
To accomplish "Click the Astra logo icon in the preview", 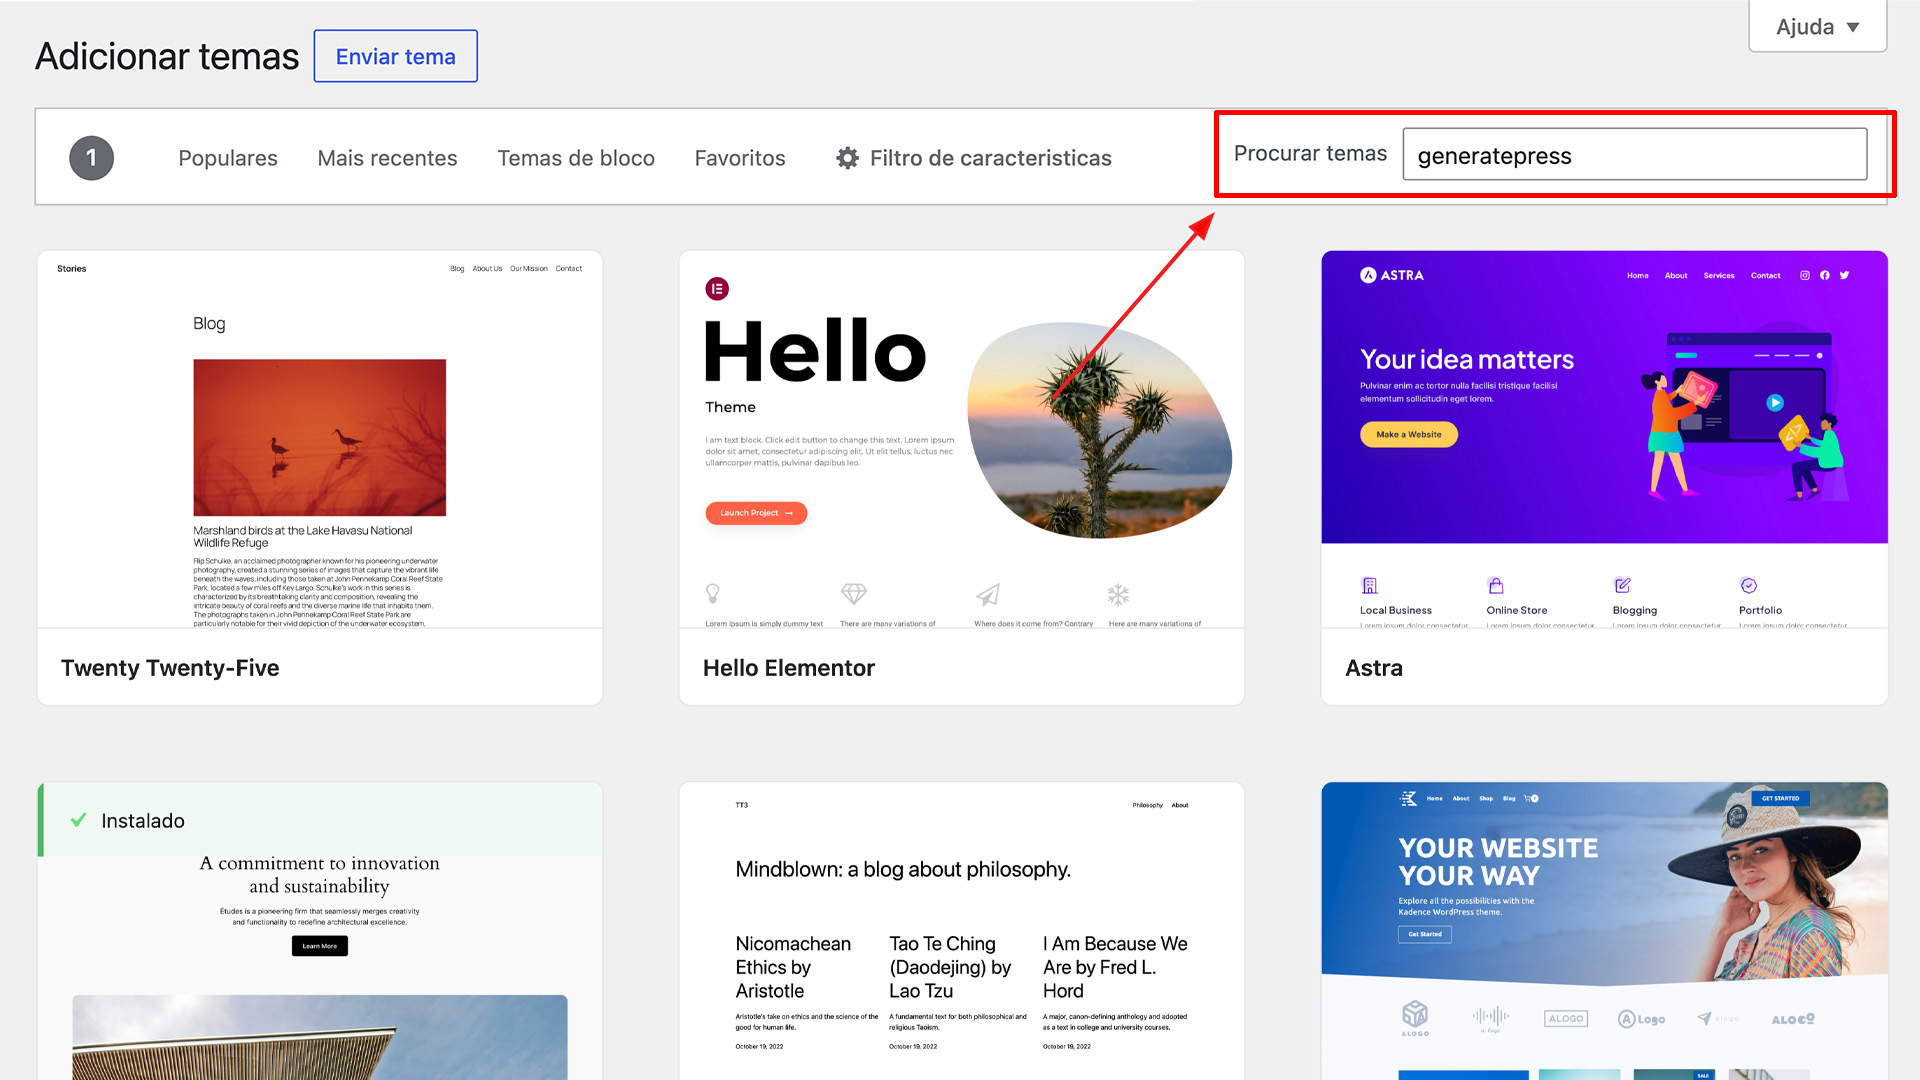I will [1368, 275].
